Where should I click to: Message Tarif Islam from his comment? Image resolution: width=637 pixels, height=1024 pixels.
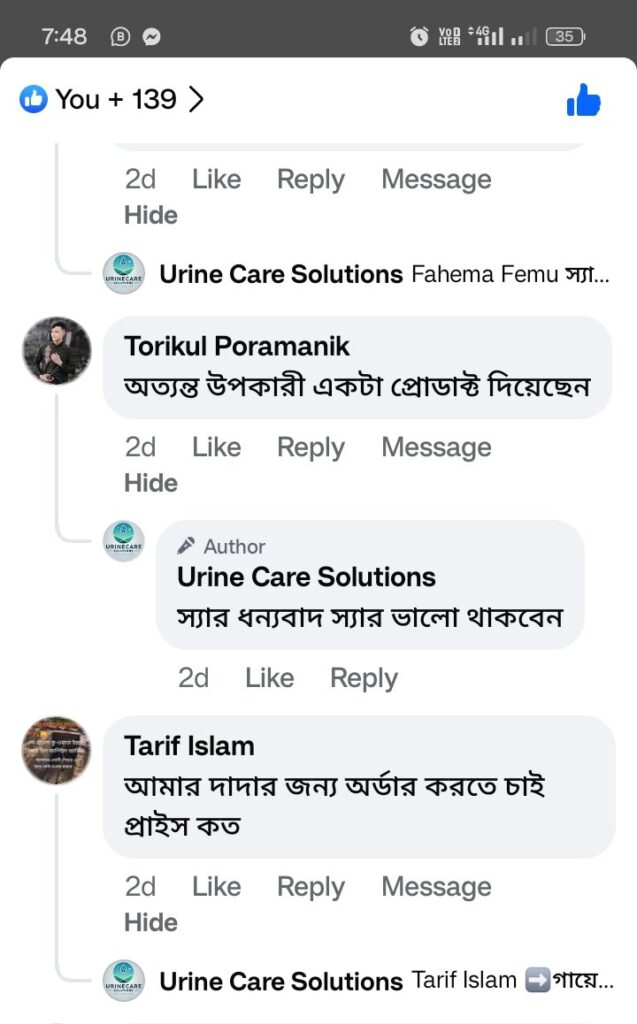click(x=435, y=886)
